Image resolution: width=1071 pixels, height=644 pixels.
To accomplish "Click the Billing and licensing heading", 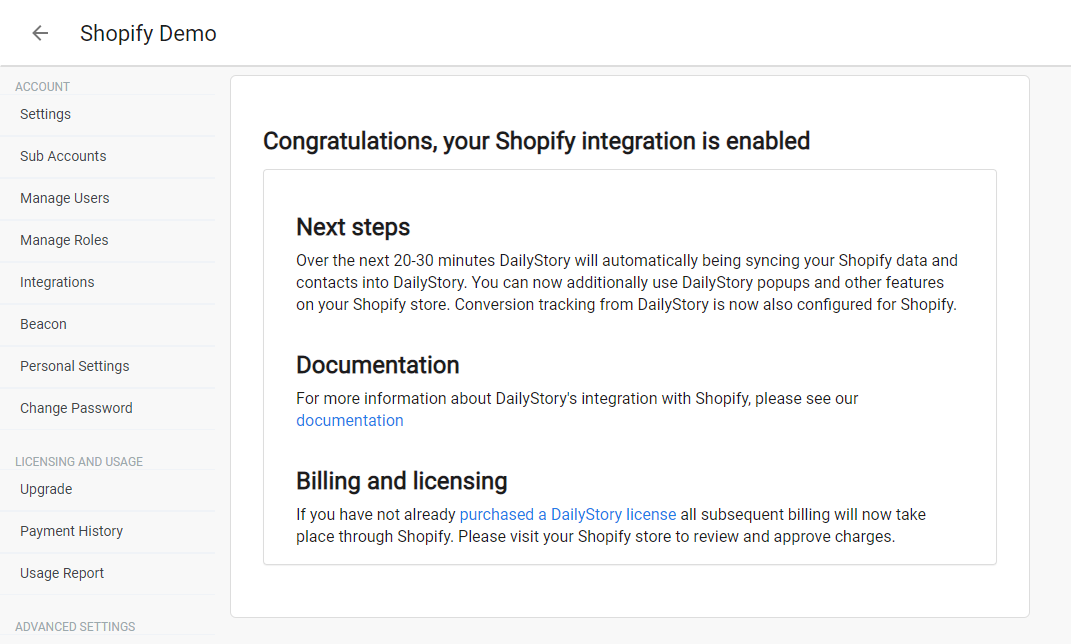I will [402, 481].
